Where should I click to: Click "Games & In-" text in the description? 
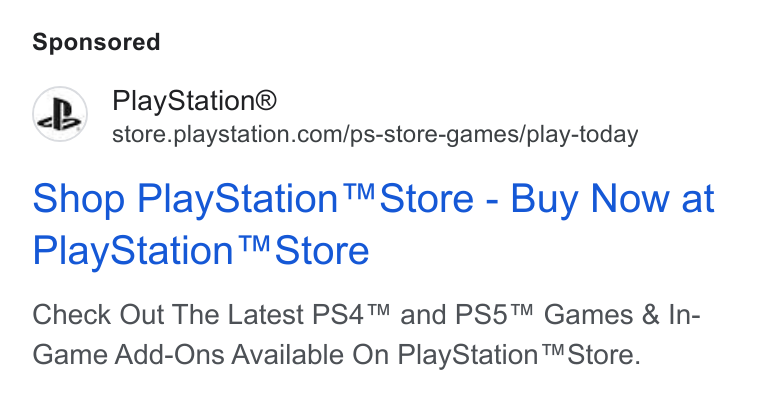click(622, 314)
